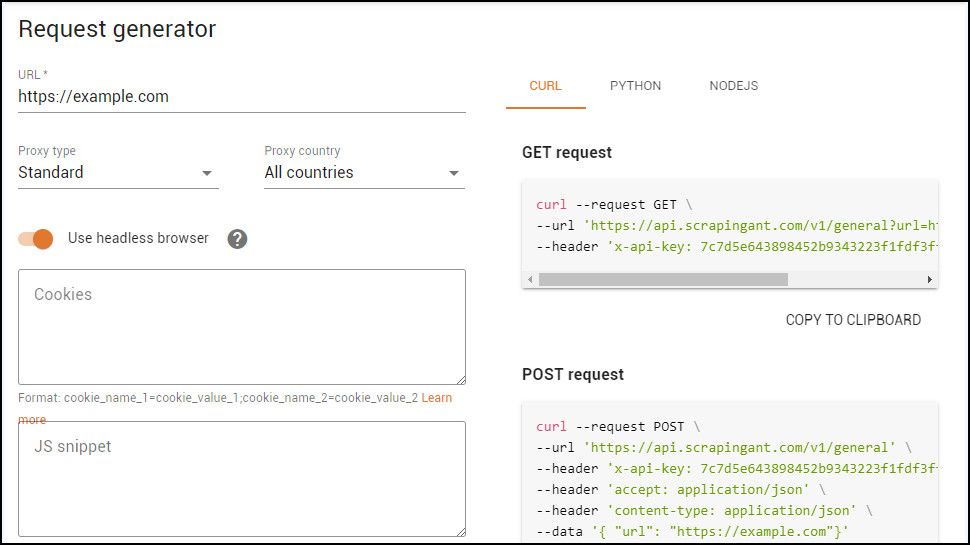Click inside the Cookies text area
970x545 pixels.
click(x=241, y=330)
